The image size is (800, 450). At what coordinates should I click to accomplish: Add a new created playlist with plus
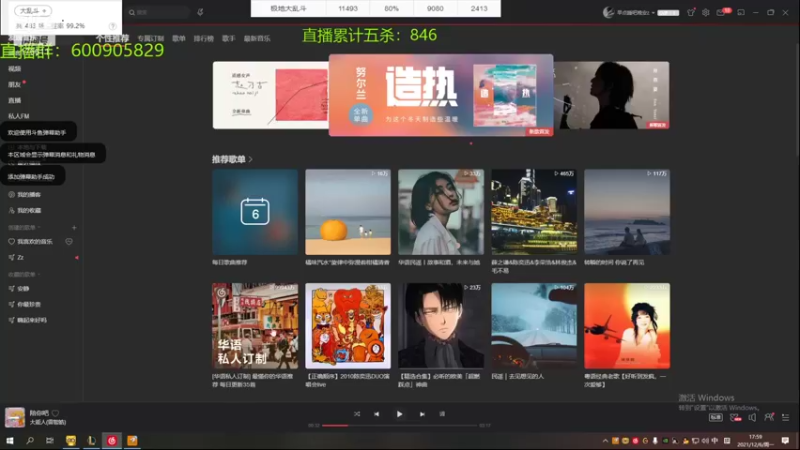[74, 228]
